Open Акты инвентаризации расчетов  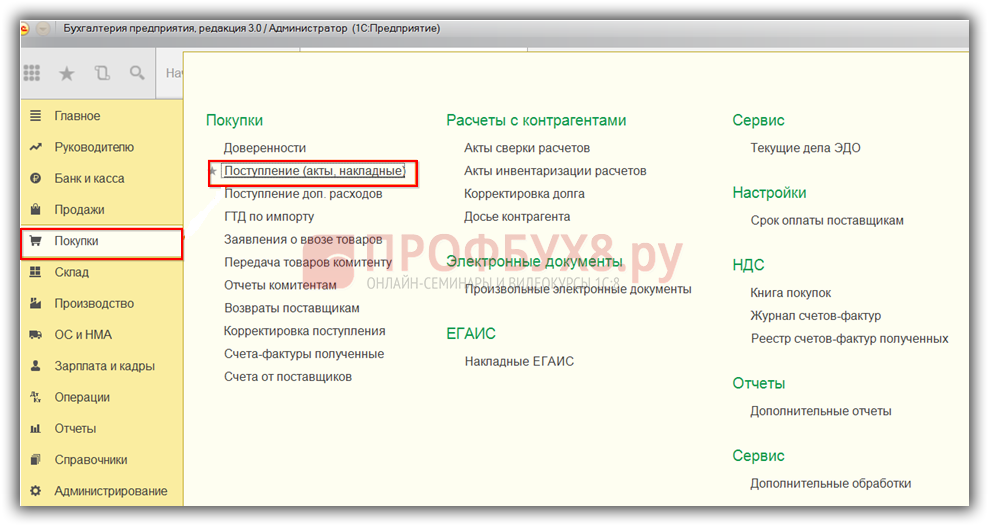point(556,171)
